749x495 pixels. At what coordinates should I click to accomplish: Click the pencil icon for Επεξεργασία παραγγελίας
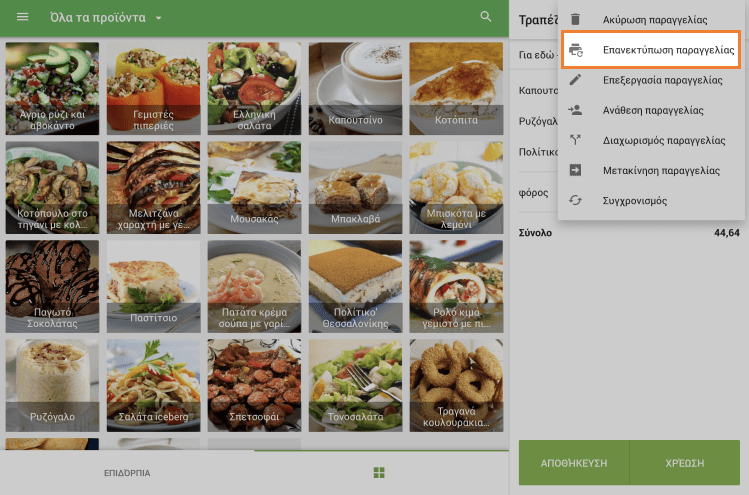(x=575, y=79)
